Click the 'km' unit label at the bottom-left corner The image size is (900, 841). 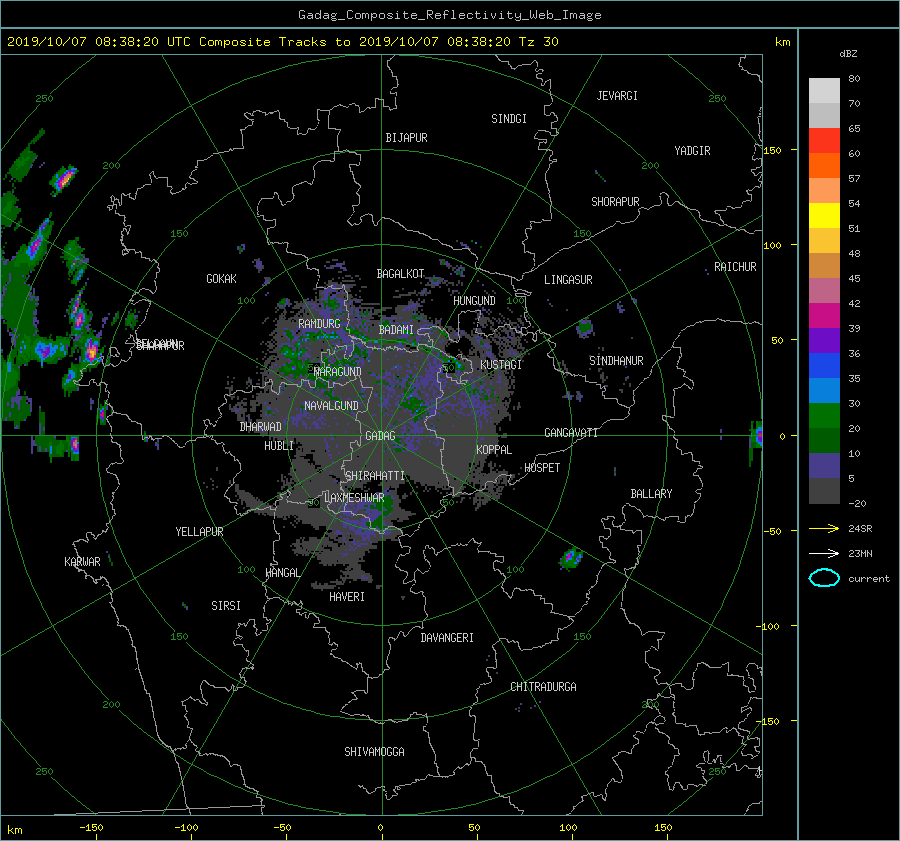pyautogui.click(x=15, y=831)
